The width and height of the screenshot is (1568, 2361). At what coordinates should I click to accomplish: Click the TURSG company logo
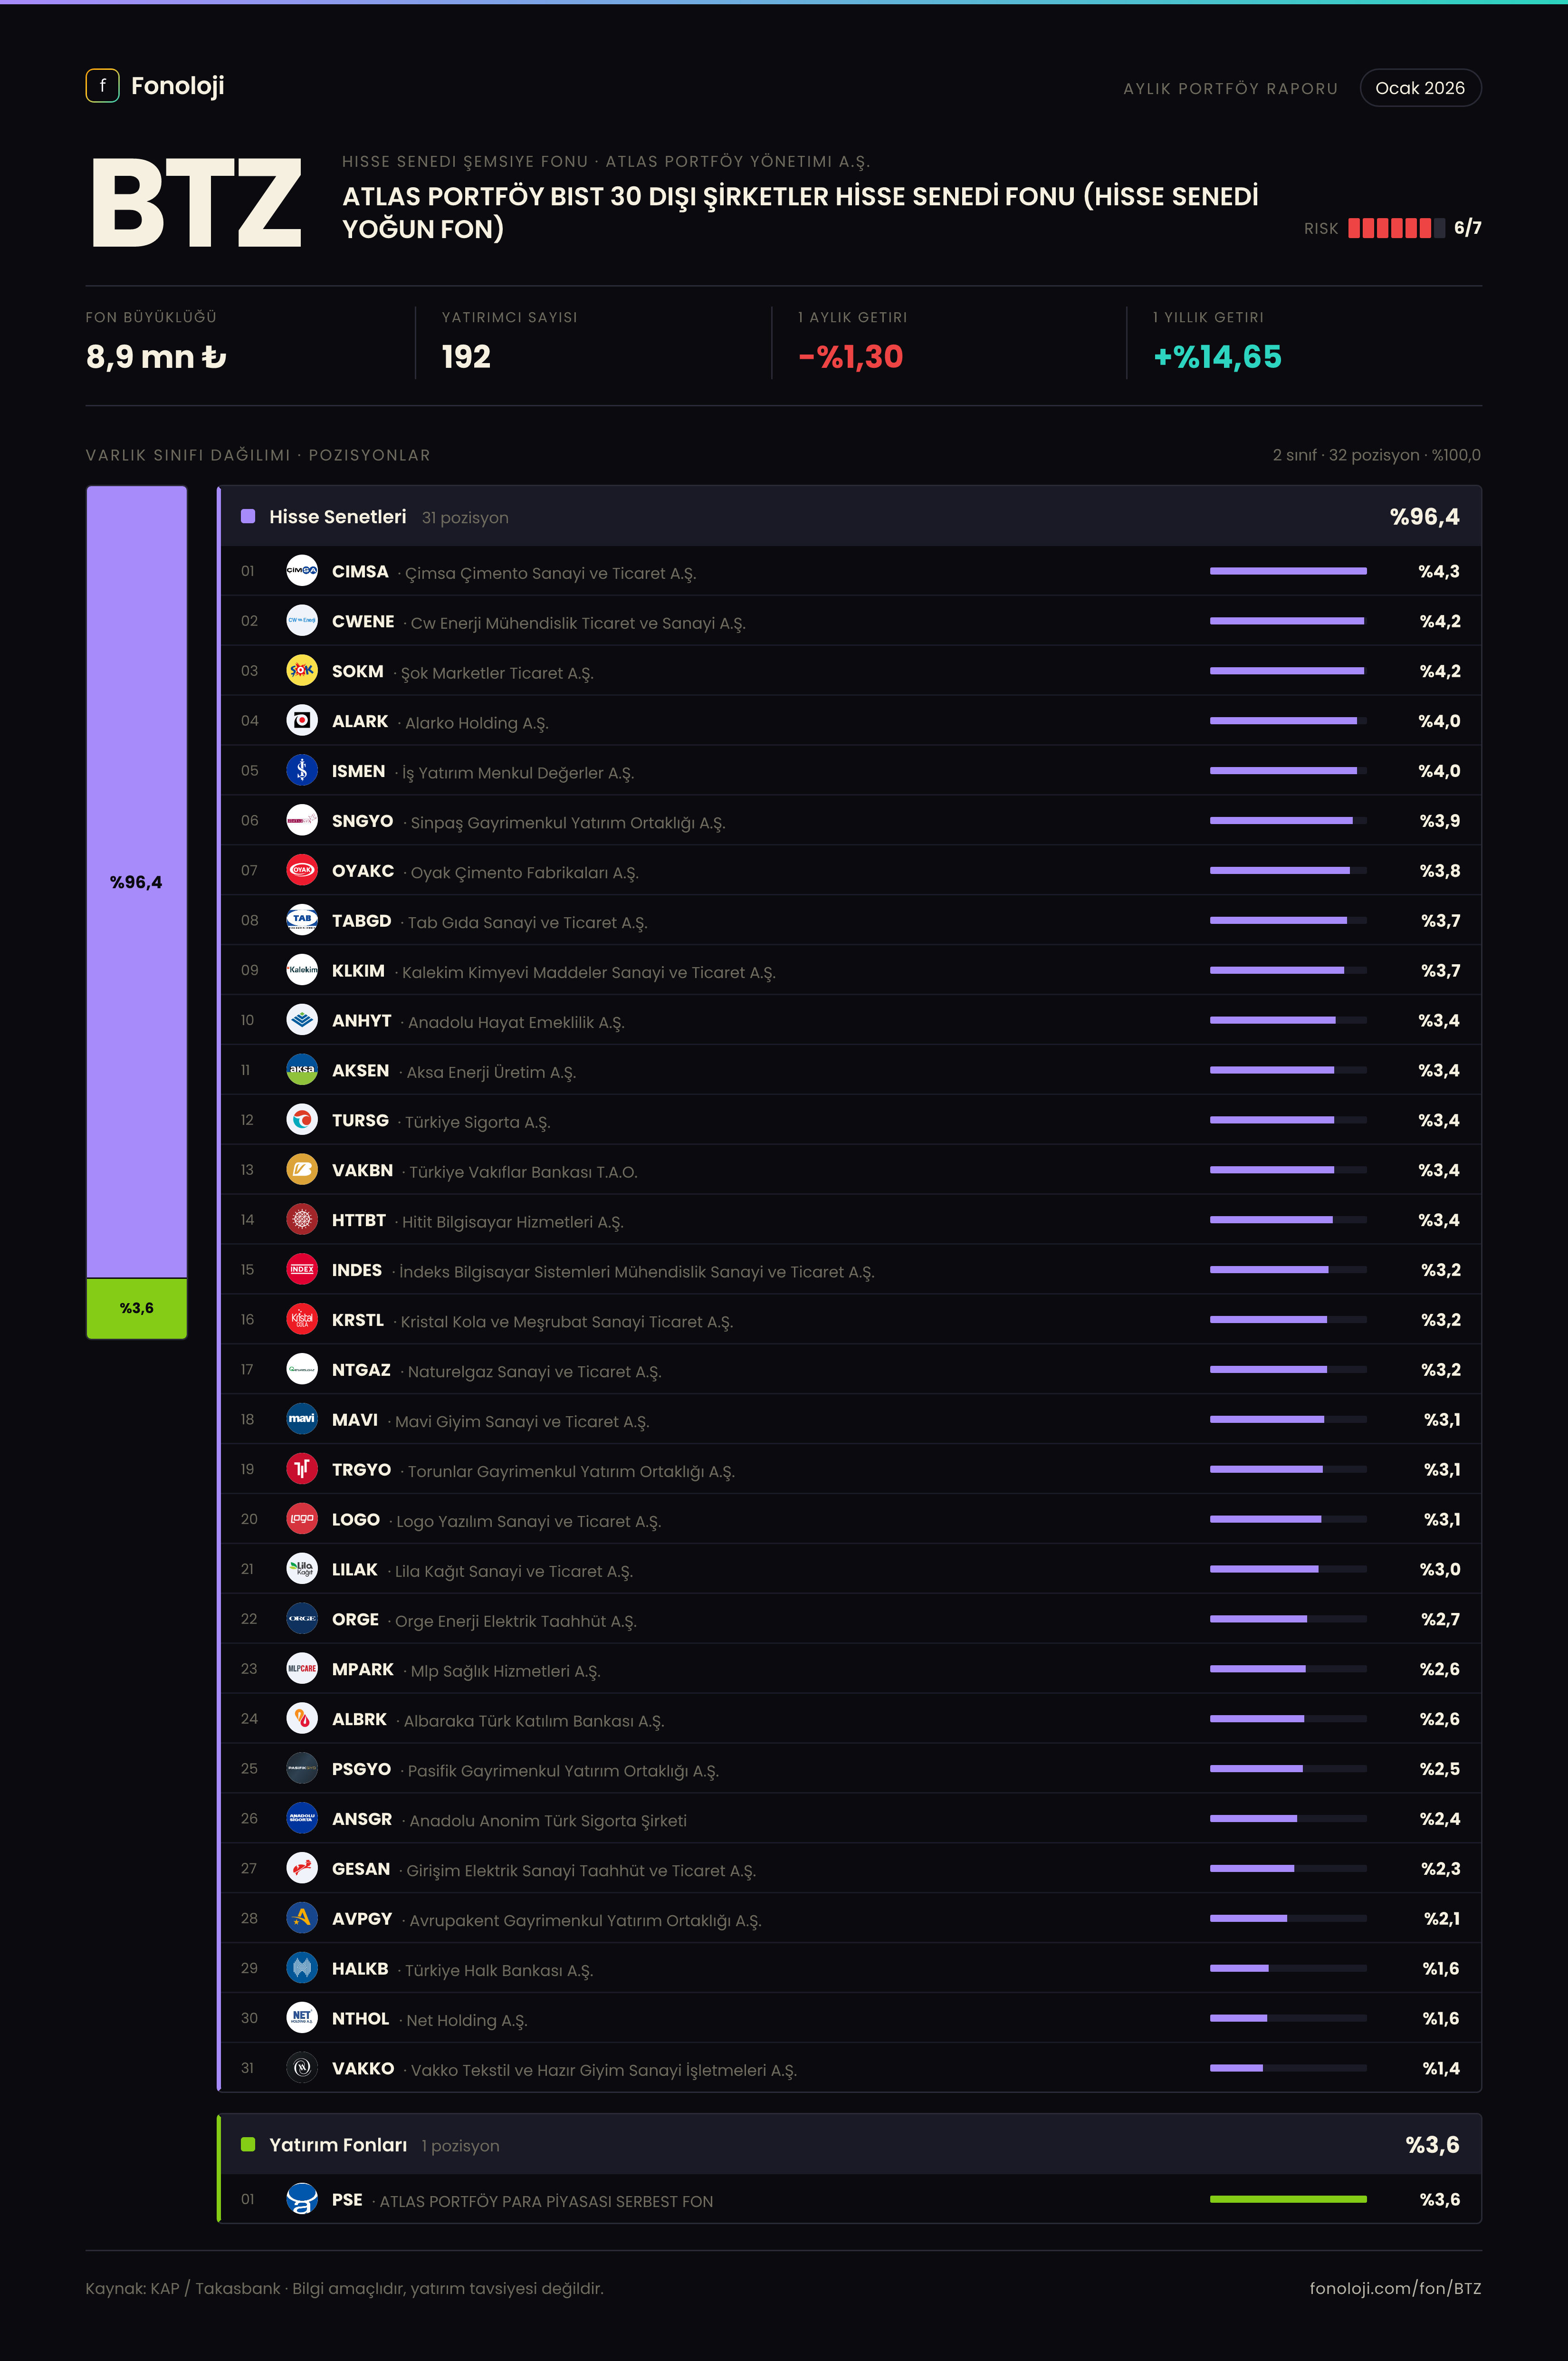[x=302, y=1120]
